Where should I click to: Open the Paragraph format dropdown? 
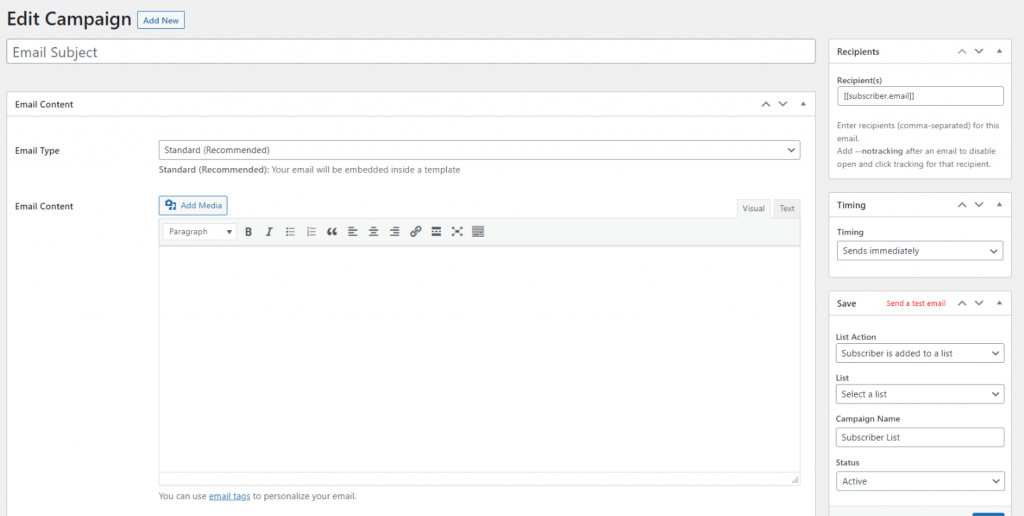click(200, 231)
